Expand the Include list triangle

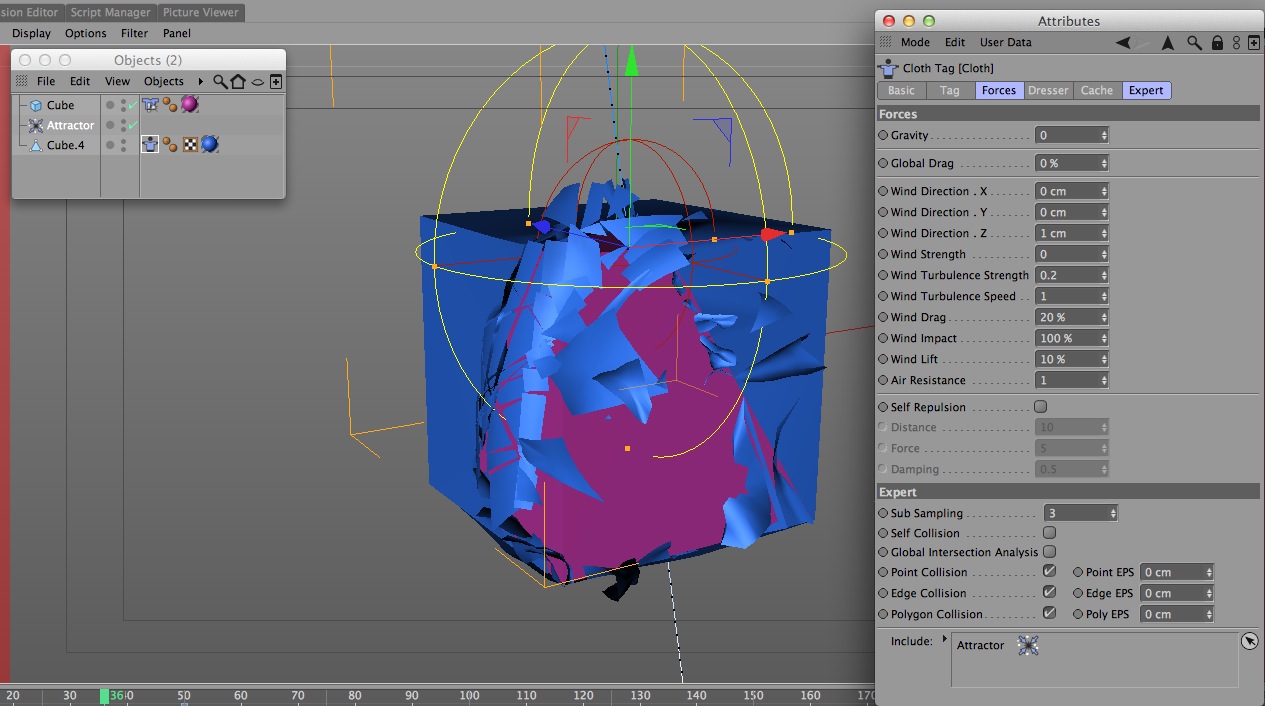coord(945,638)
